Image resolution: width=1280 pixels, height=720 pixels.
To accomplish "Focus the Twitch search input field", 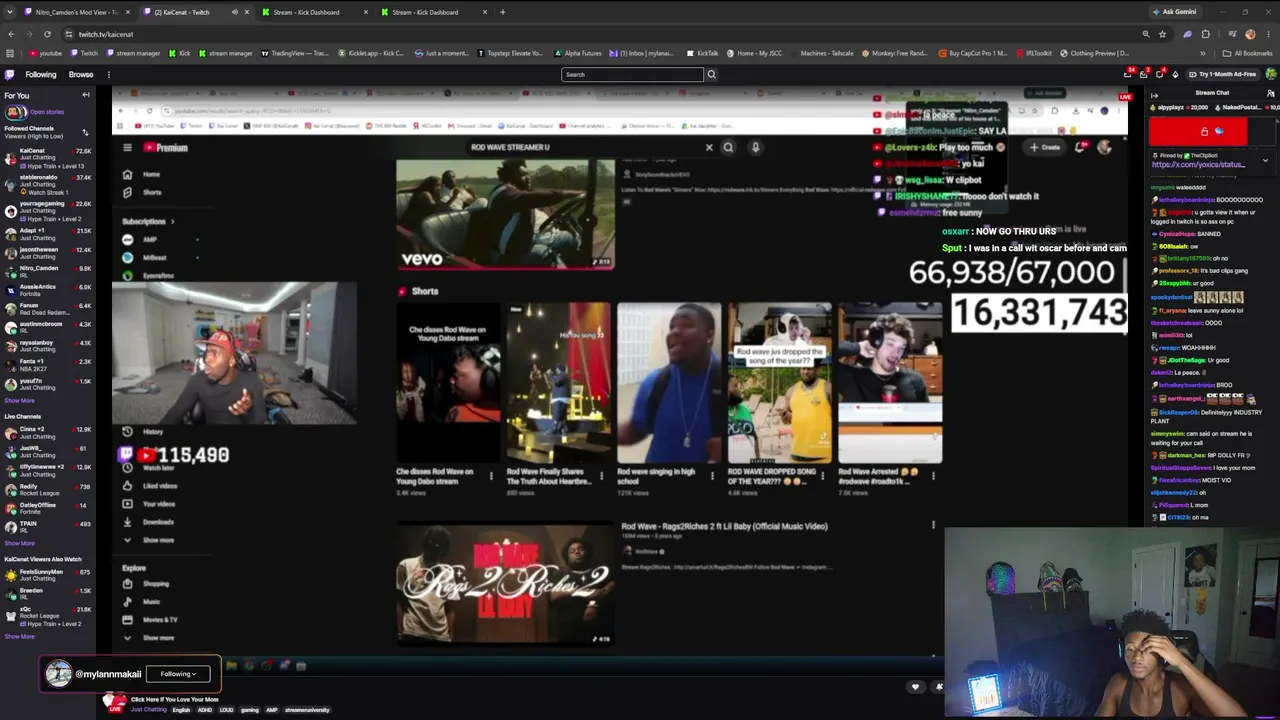I will coord(632,74).
